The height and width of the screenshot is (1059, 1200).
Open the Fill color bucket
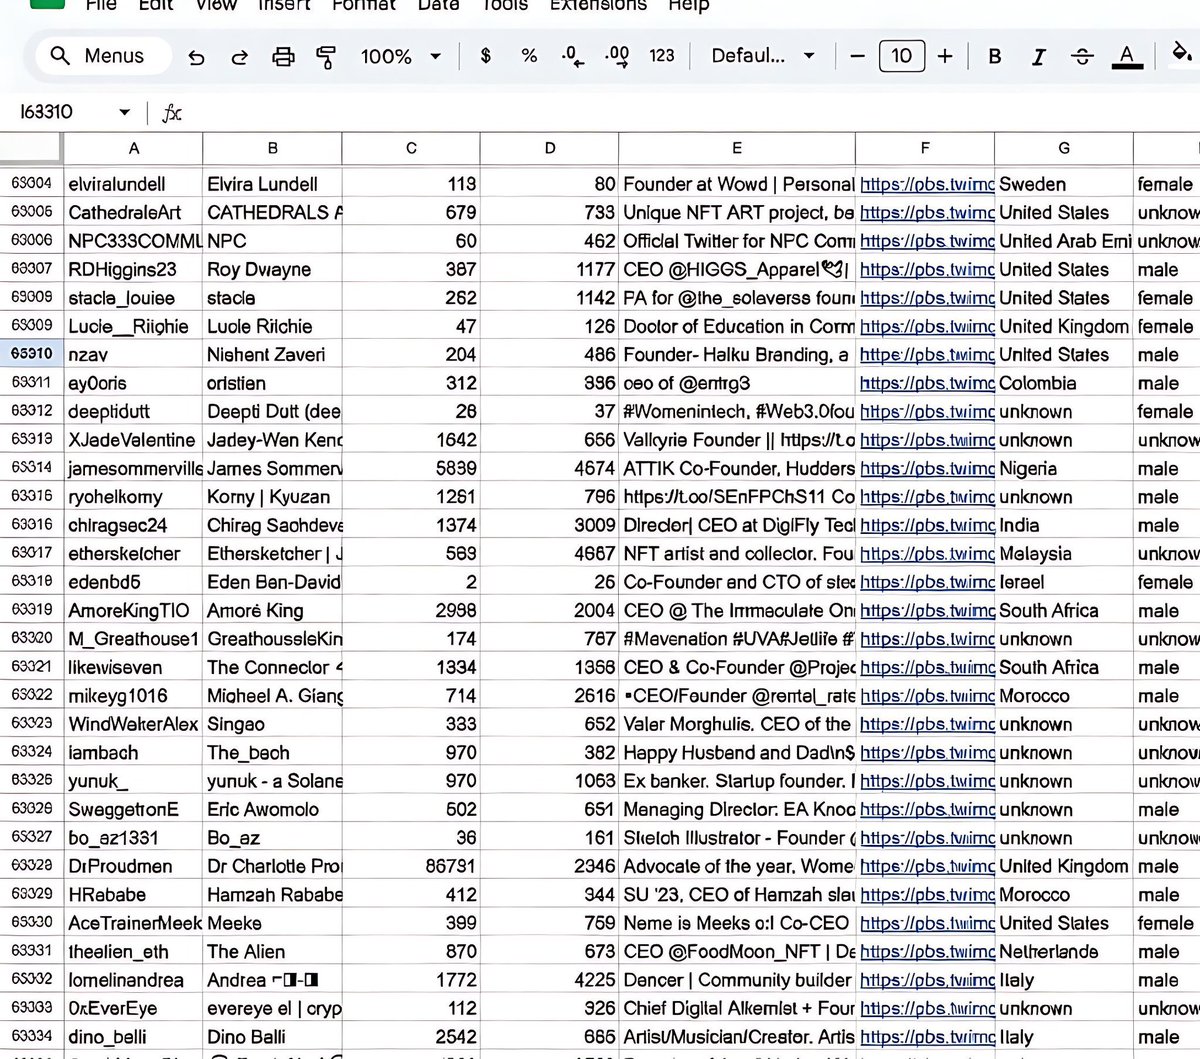click(1182, 54)
